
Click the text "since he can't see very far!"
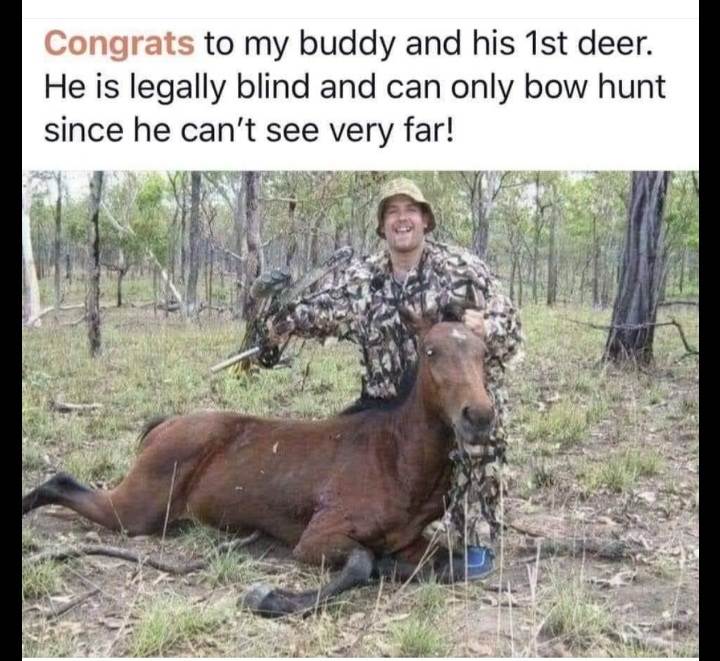(x=248, y=129)
